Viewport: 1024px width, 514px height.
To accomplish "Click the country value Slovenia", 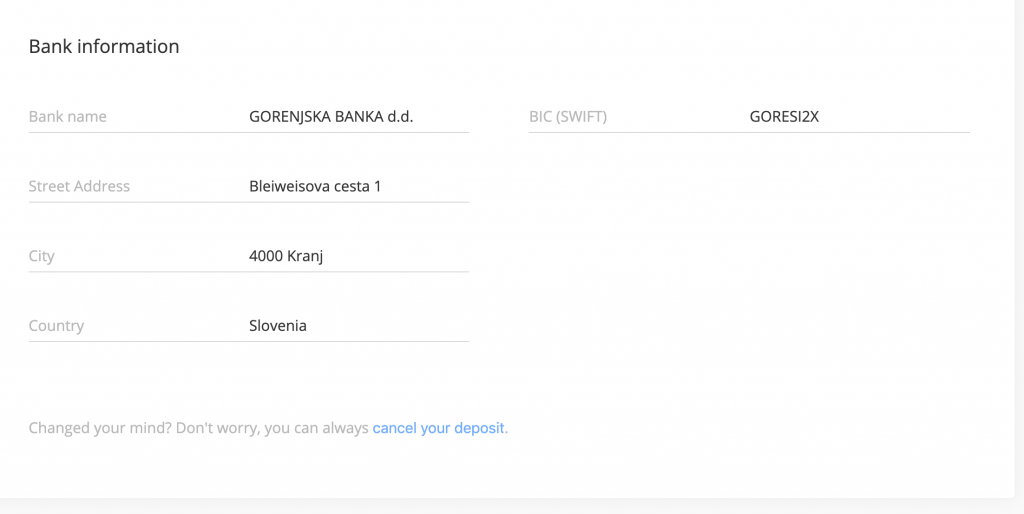I will pos(278,325).
